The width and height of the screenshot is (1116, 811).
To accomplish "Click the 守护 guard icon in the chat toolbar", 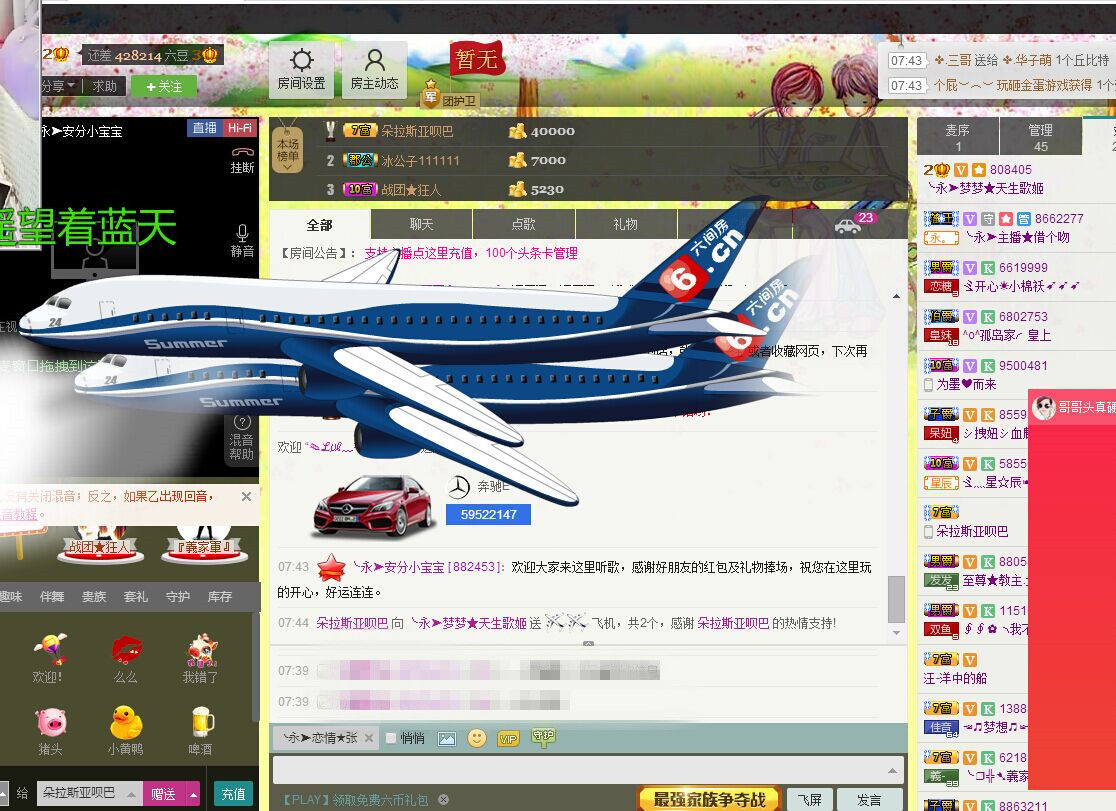I will [542, 738].
